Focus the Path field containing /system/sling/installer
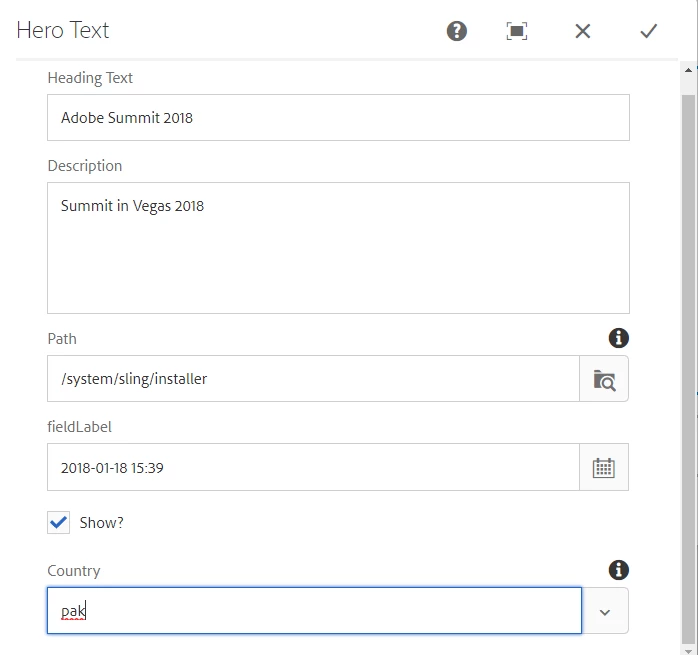 click(x=313, y=378)
